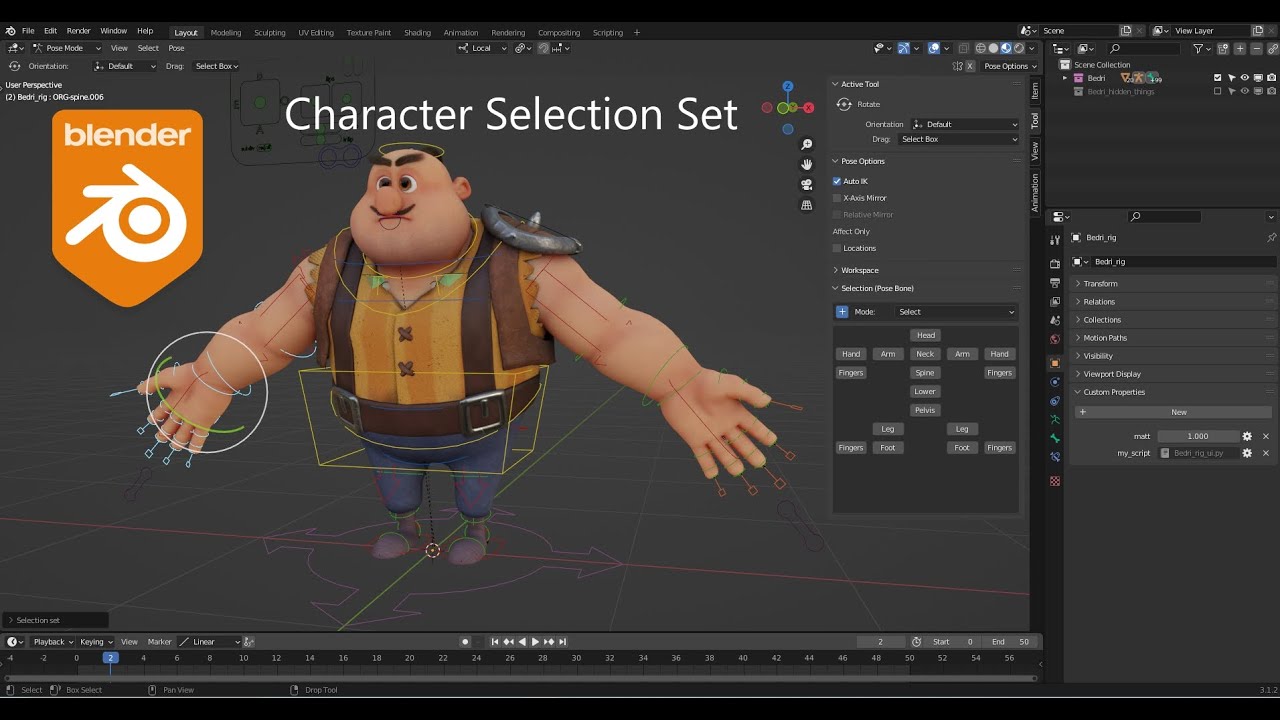Open the Tool properties tab icon
Viewport: 1280px width, 720px height.
[x=1054, y=240]
